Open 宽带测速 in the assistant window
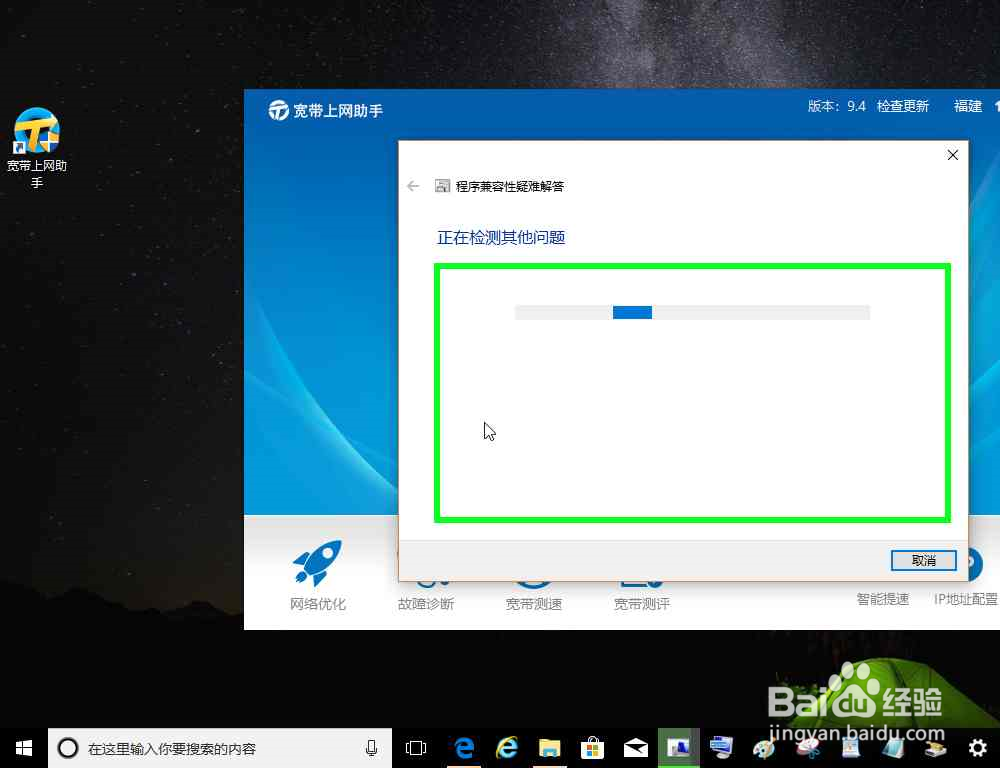This screenshot has height=768, width=1000. (x=533, y=603)
